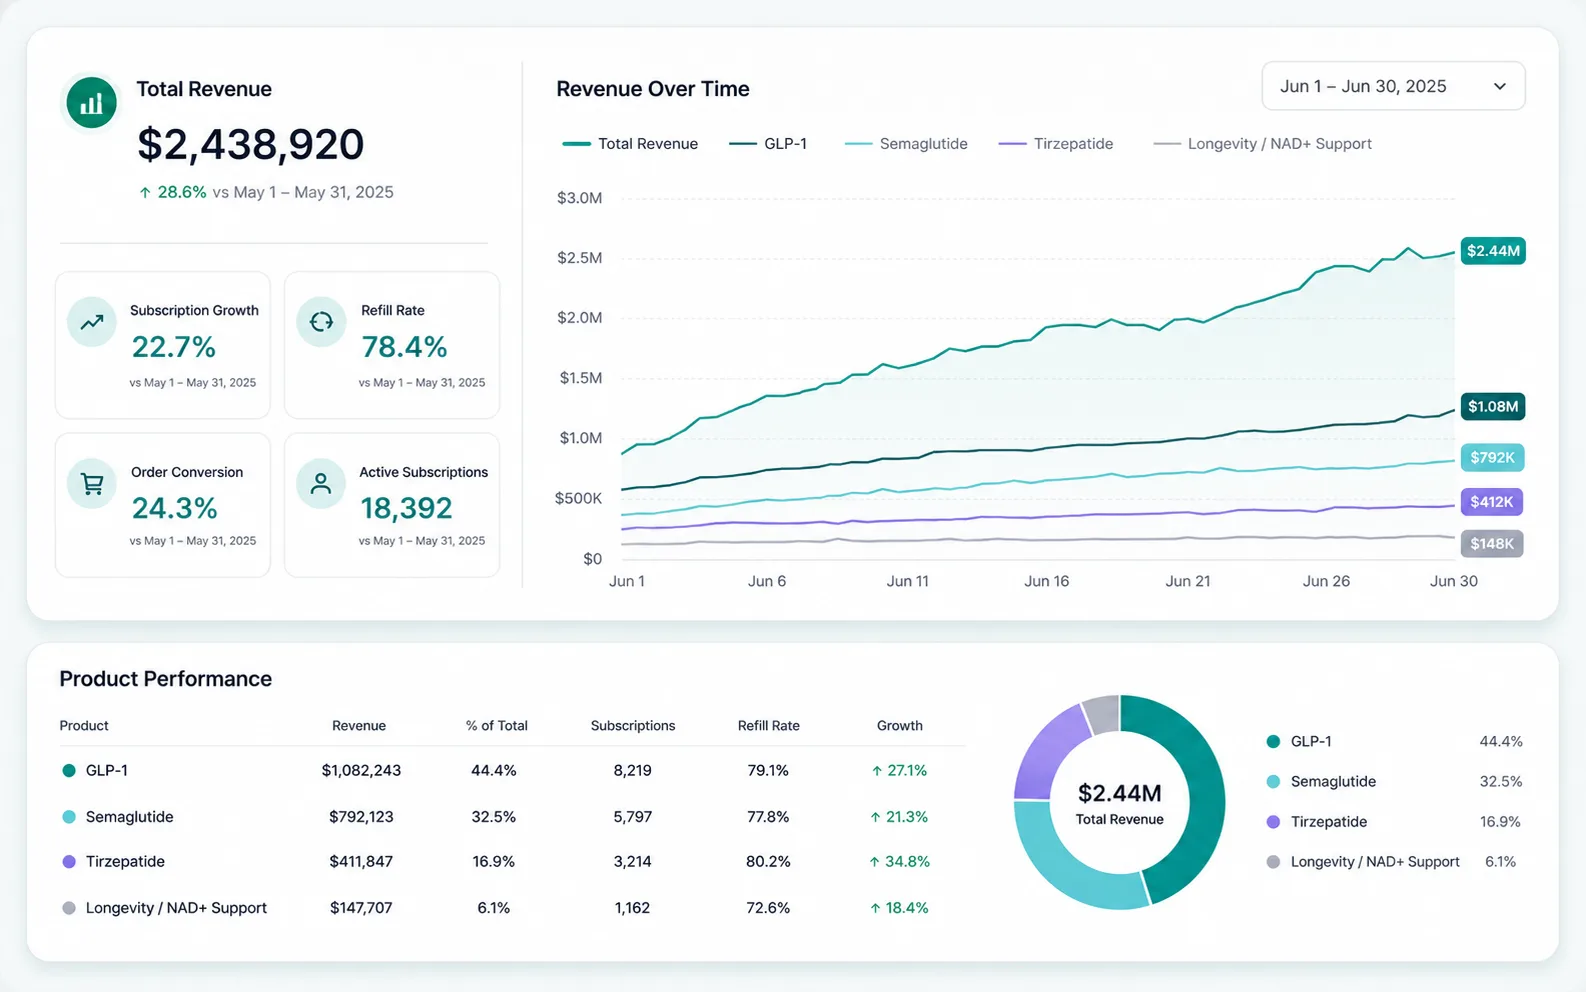
Task: Select the Longevity / NAD+ Support table row
Action: click(x=512, y=908)
